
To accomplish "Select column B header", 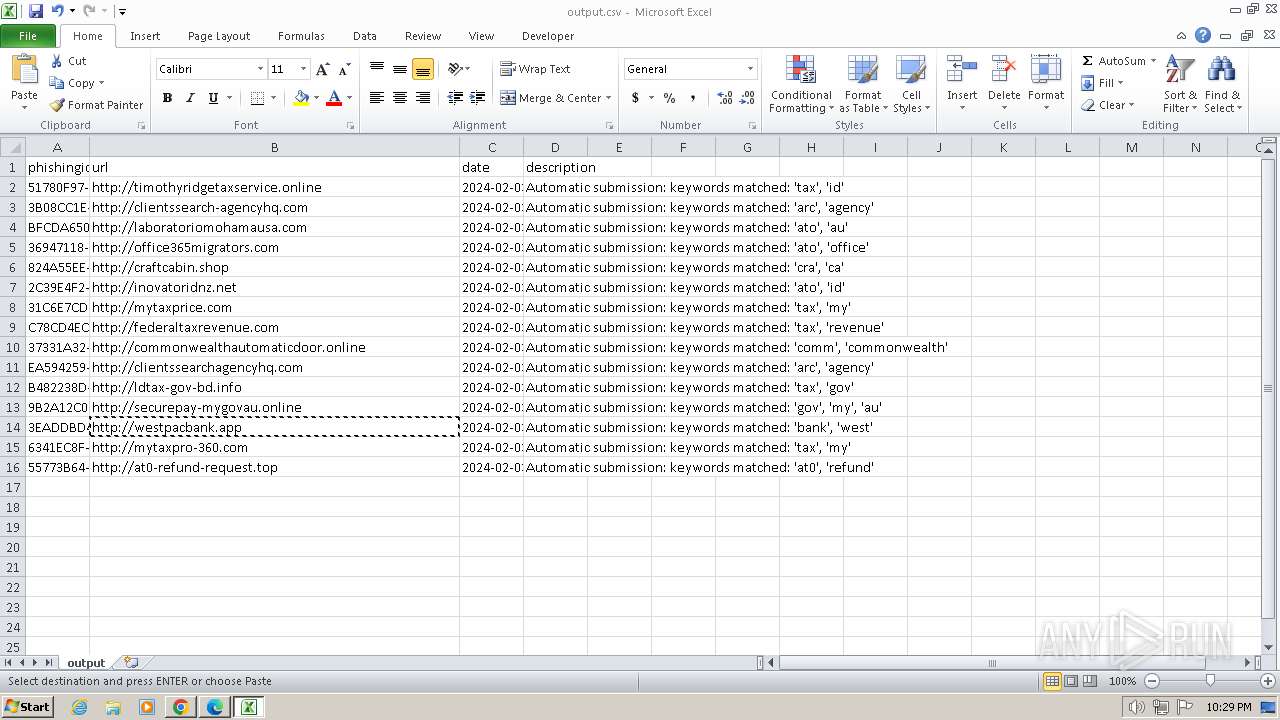I will click(274, 147).
